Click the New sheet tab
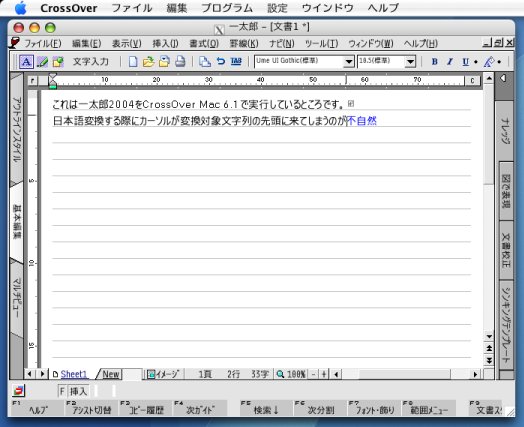Viewport: 524px width, 427px height. pyautogui.click(x=111, y=374)
